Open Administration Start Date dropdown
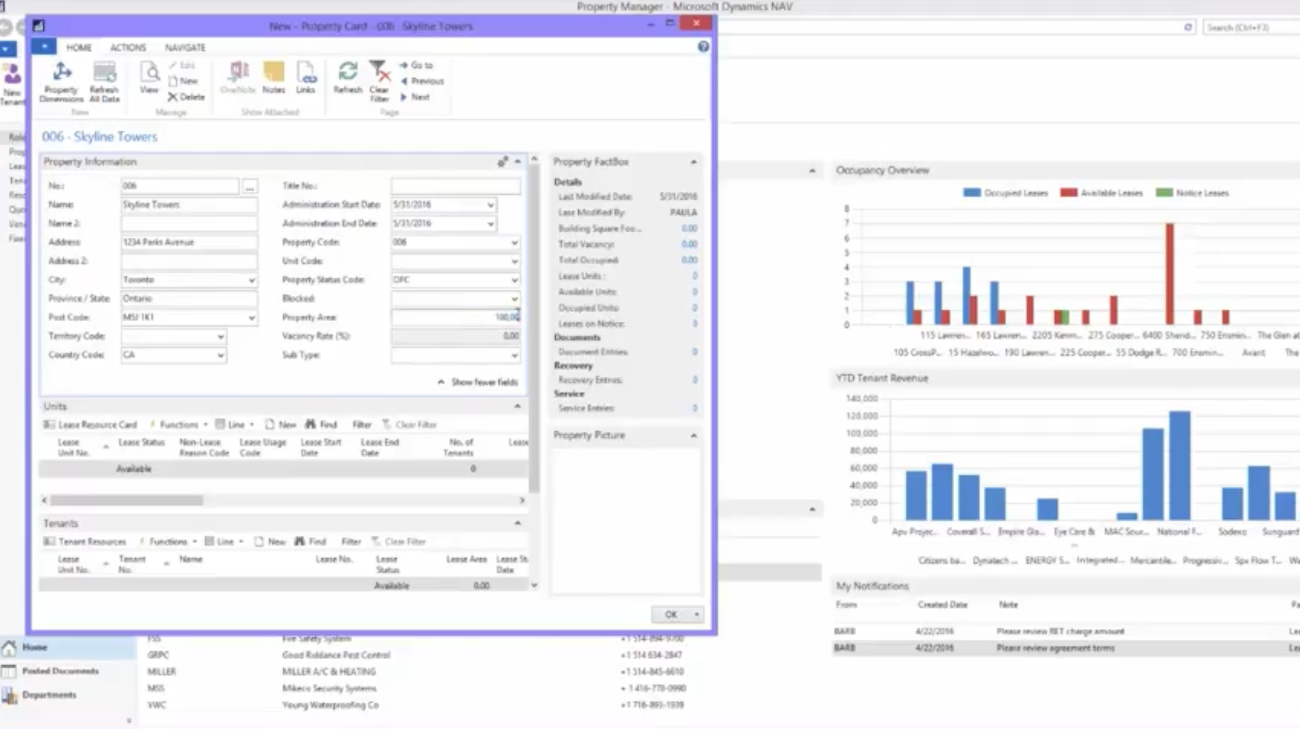The image size is (1300, 729). pos(490,205)
